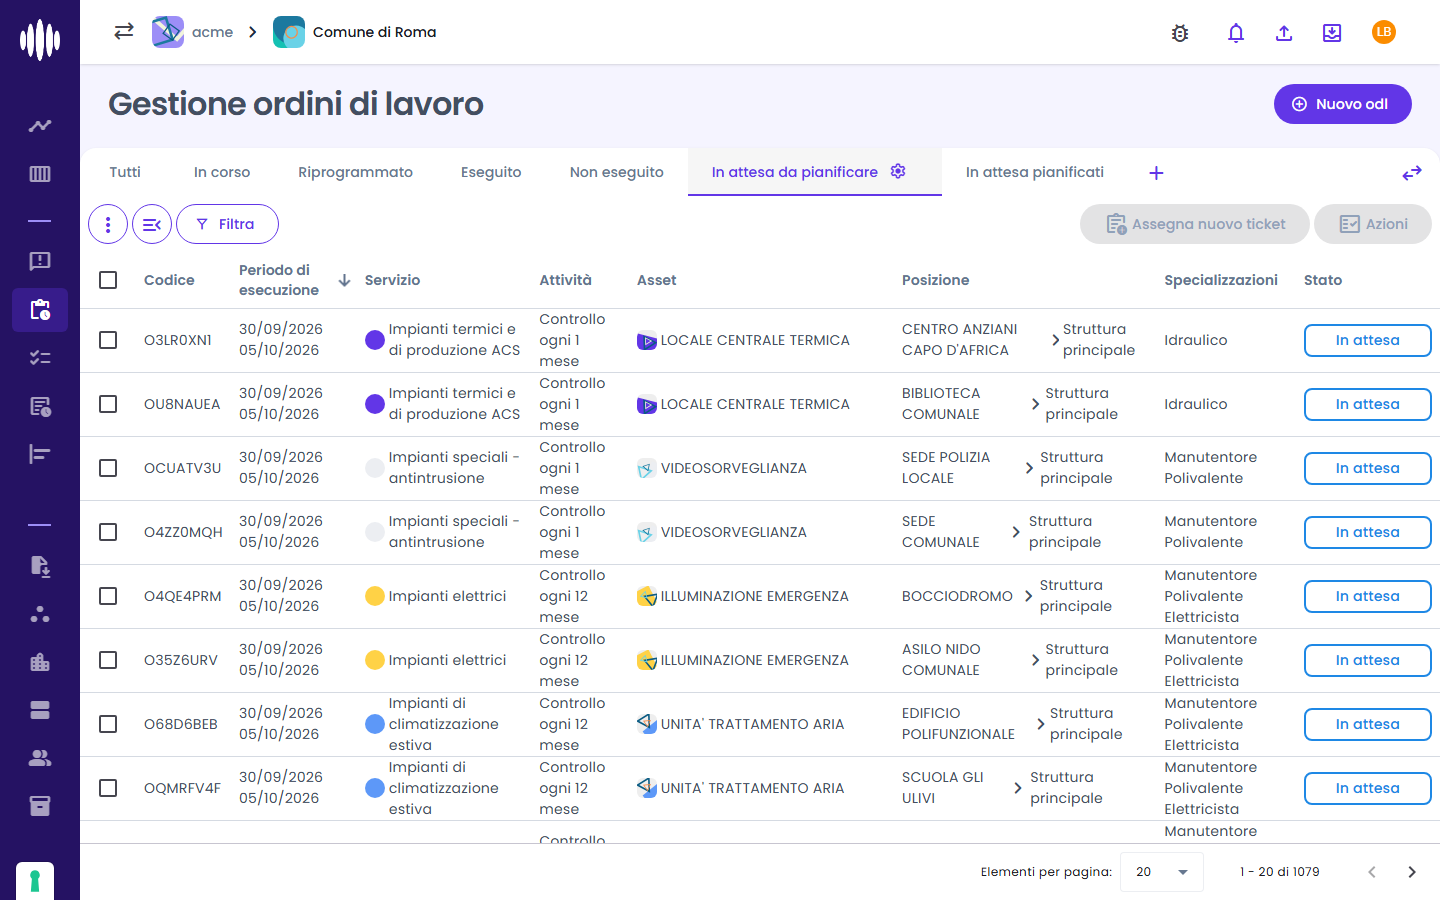Open the archive box icon in sidebar
This screenshot has width=1440, height=900.
(x=40, y=806)
